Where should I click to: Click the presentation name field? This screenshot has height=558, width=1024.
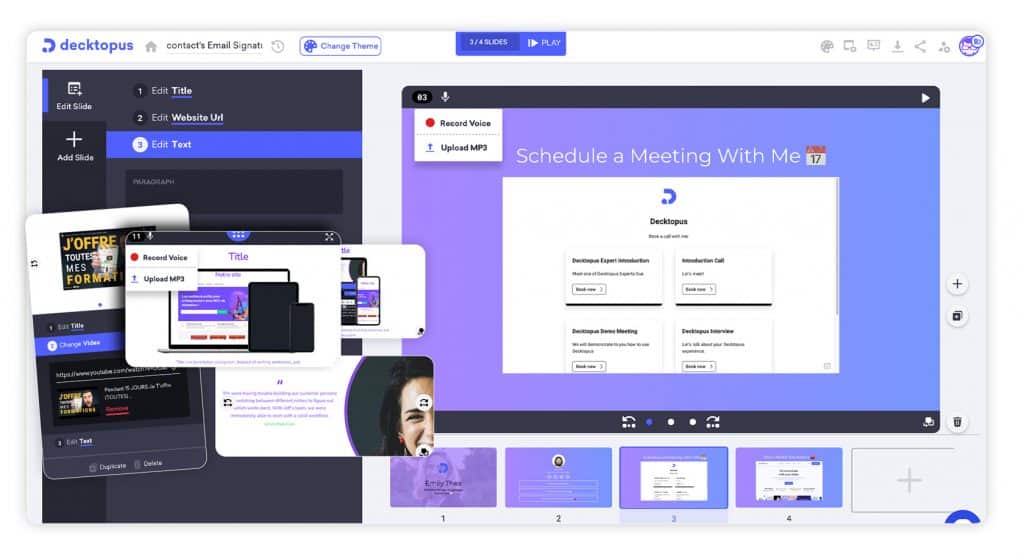(x=214, y=45)
